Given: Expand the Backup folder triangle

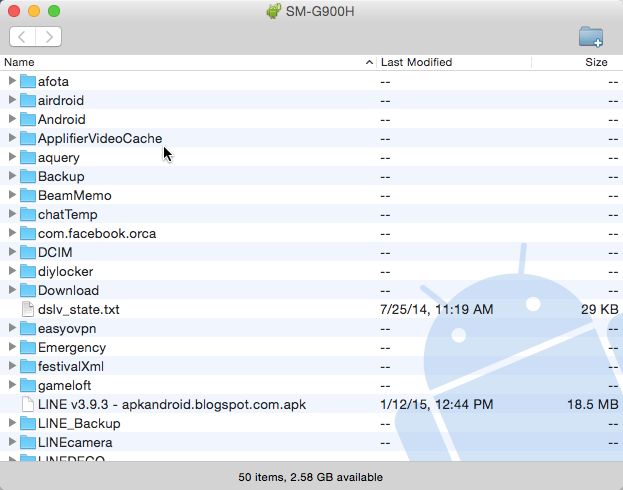Looking at the screenshot, I should click(x=12, y=176).
